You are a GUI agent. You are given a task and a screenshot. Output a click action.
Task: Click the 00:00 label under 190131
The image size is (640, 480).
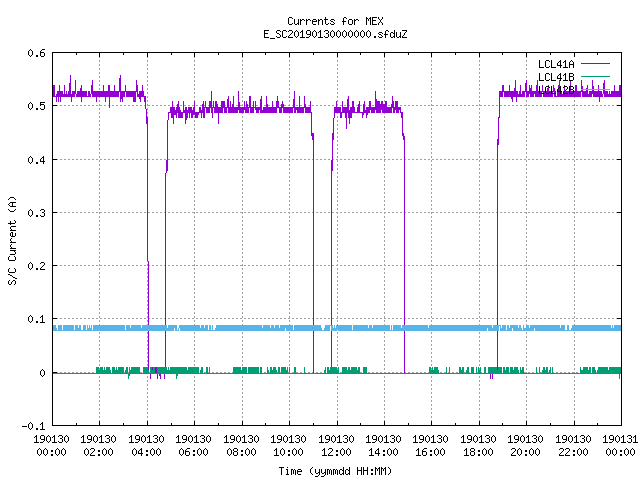pos(620,452)
